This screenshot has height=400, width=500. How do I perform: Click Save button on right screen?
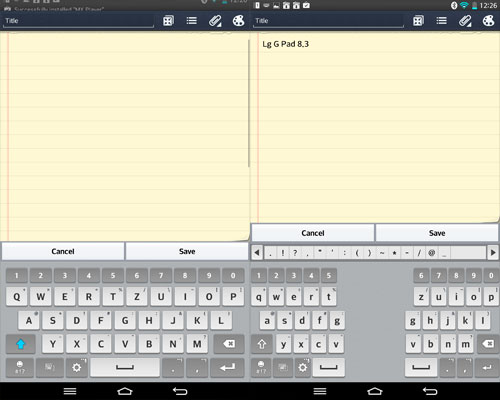[437, 233]
